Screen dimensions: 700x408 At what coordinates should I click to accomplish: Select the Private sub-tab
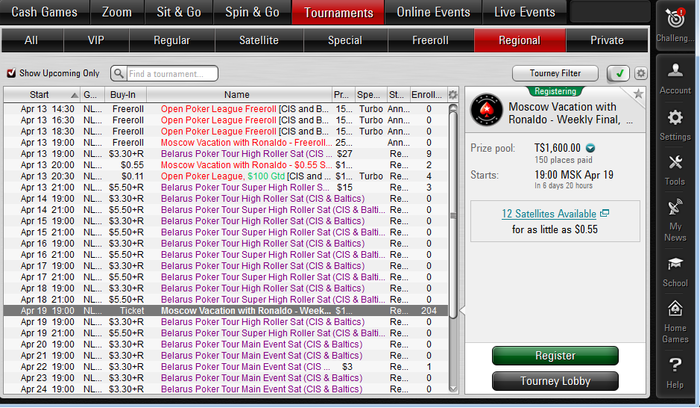607,40
